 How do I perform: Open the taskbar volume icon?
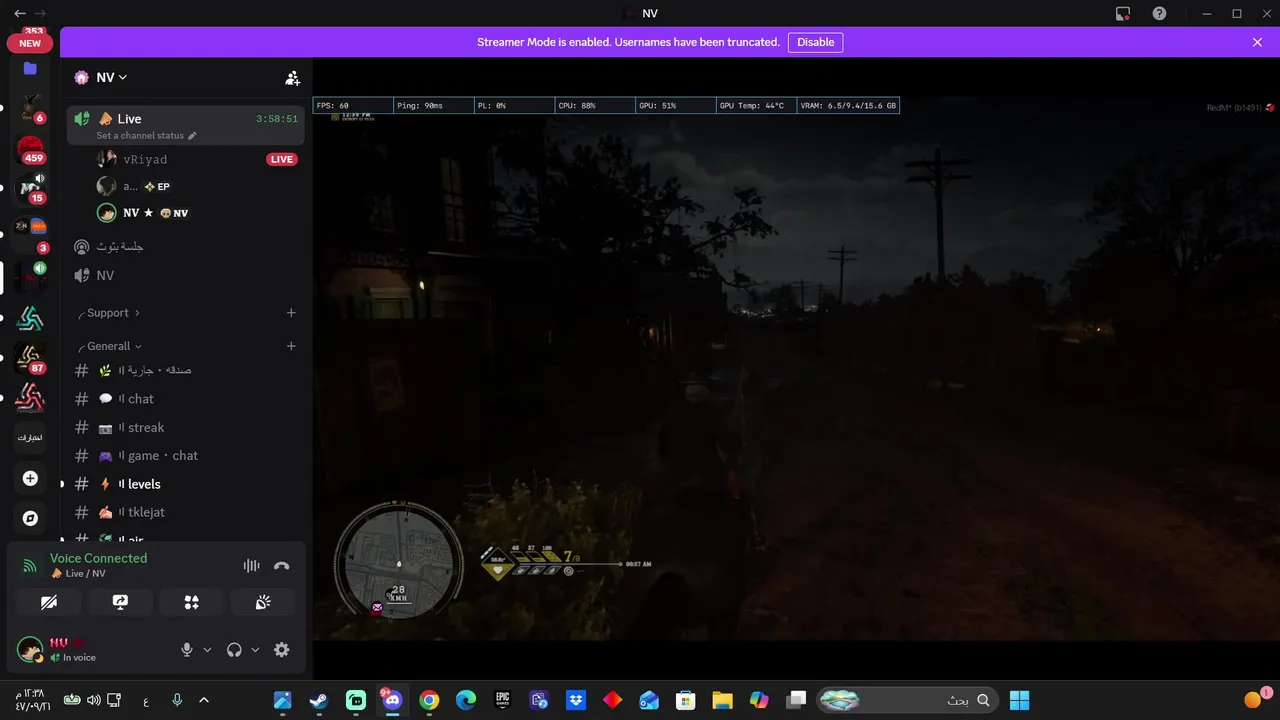click(93, 700)
